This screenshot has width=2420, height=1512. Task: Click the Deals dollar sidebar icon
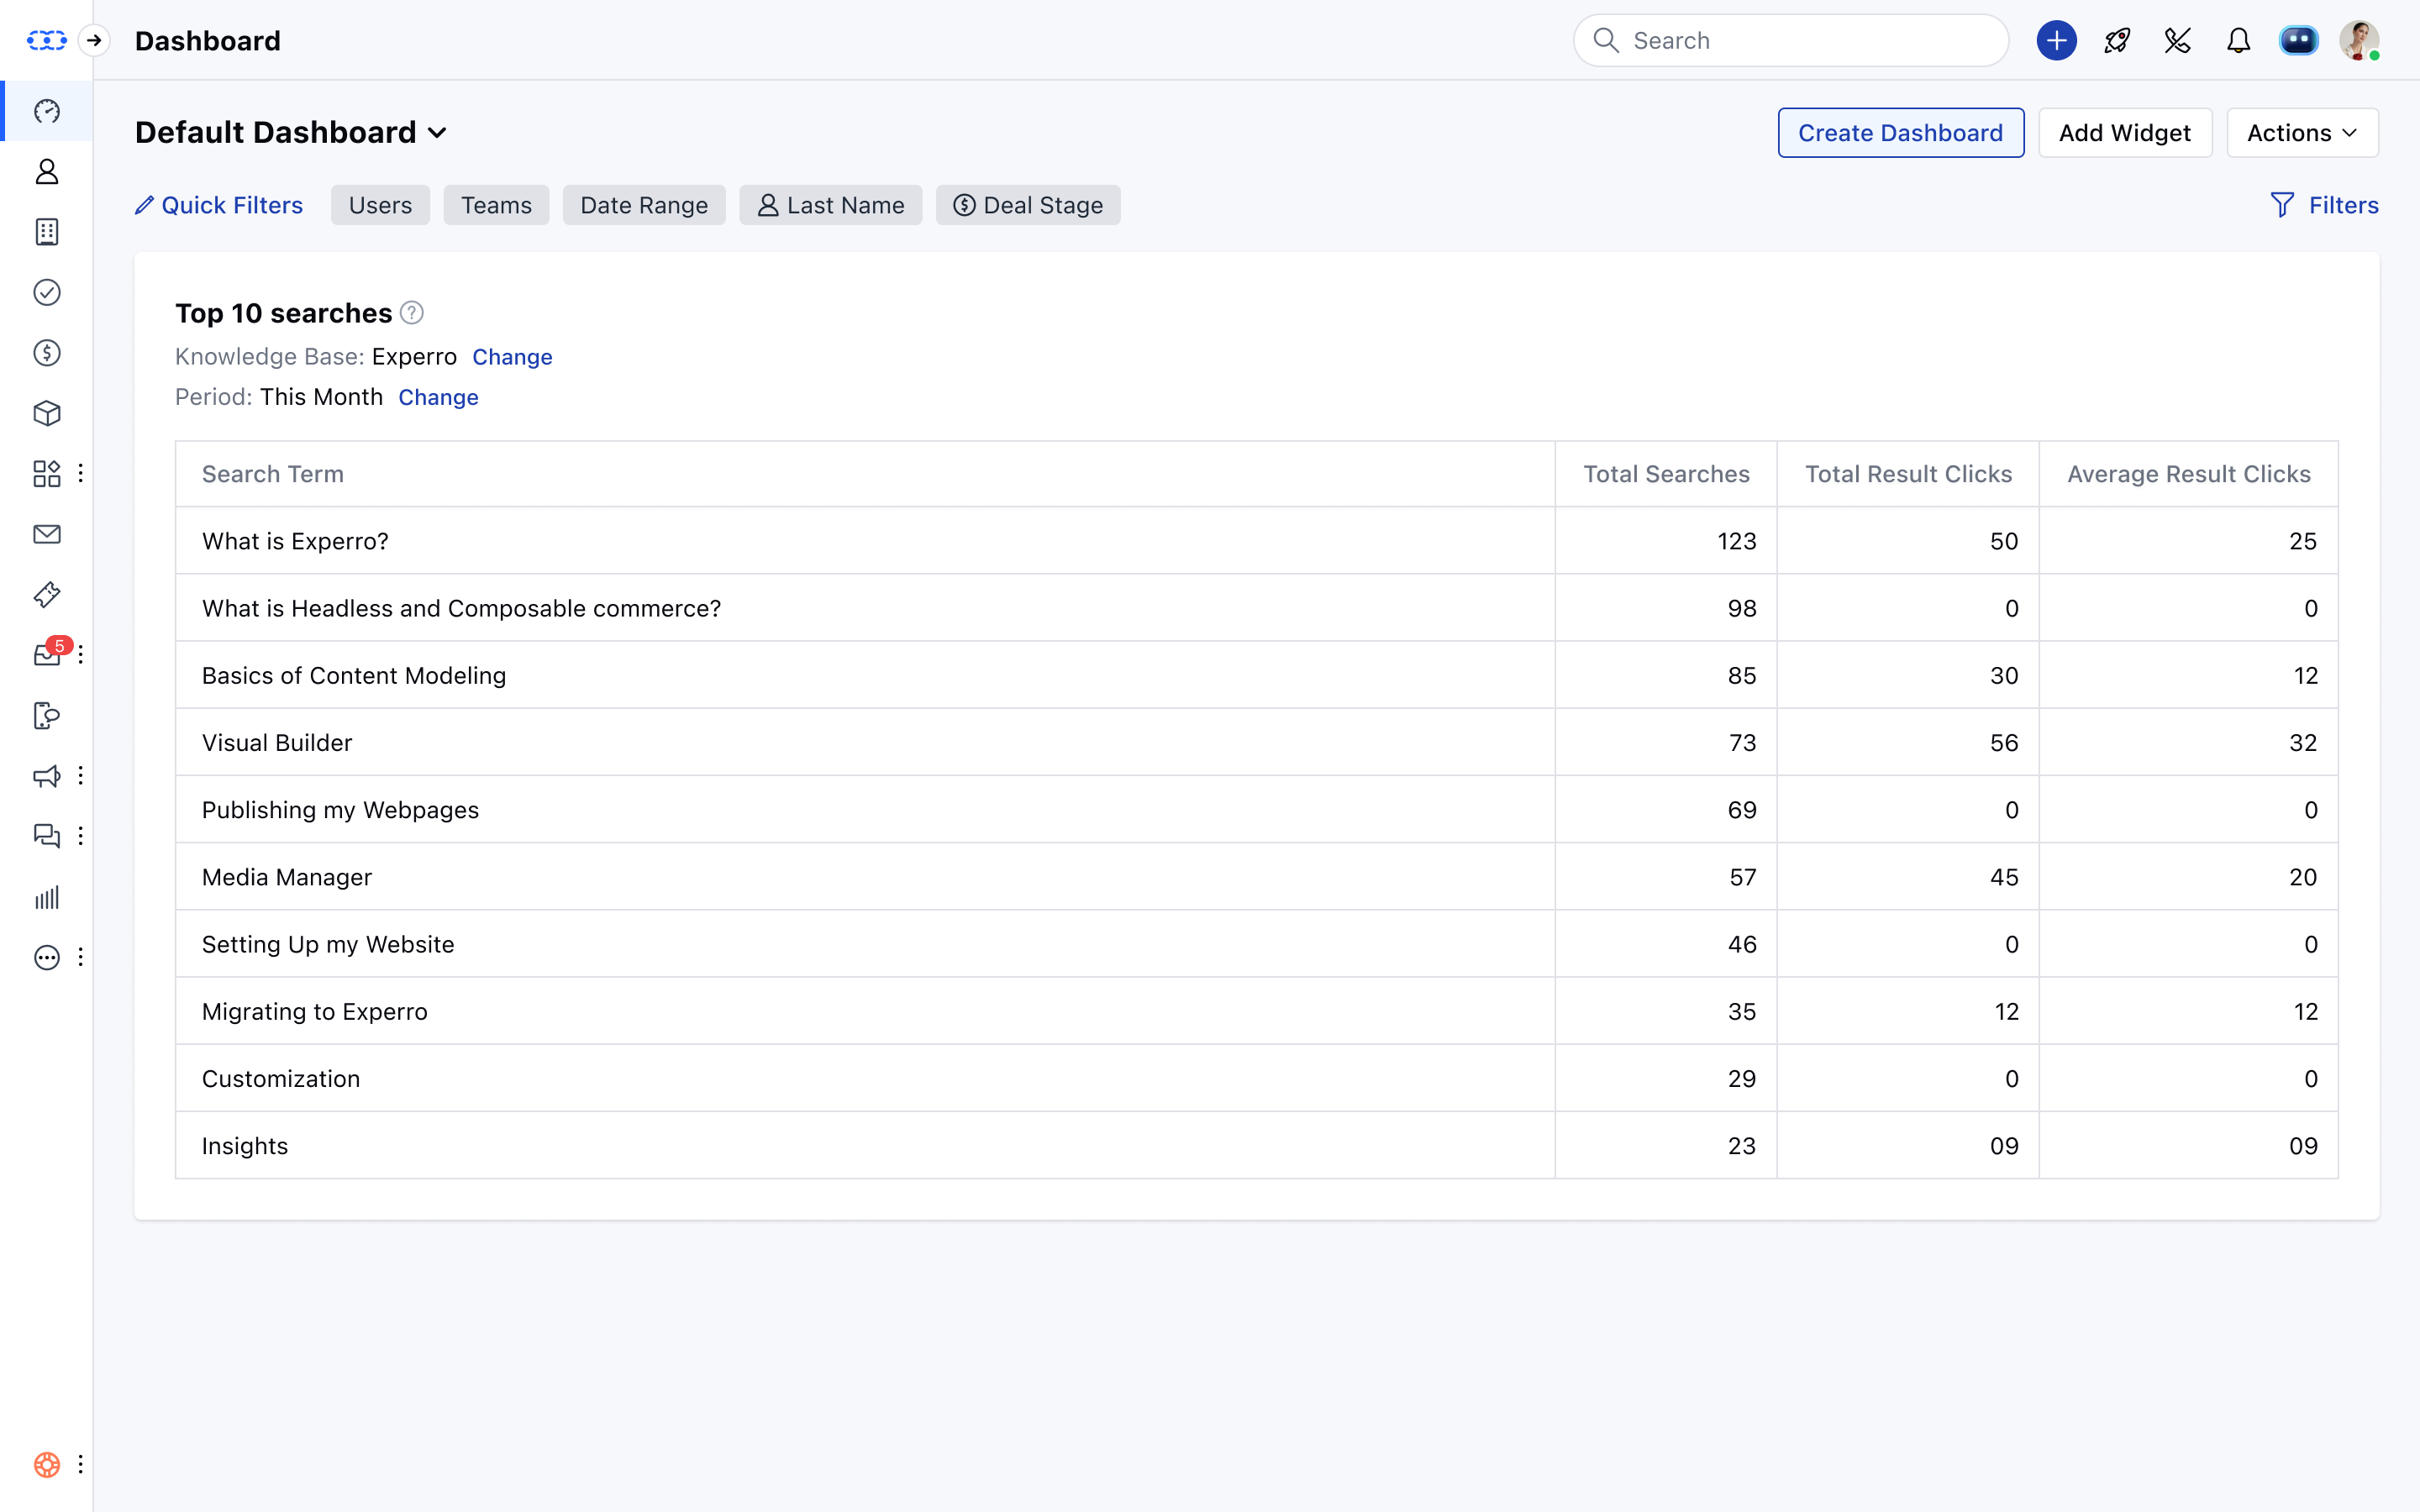point(47,353)
